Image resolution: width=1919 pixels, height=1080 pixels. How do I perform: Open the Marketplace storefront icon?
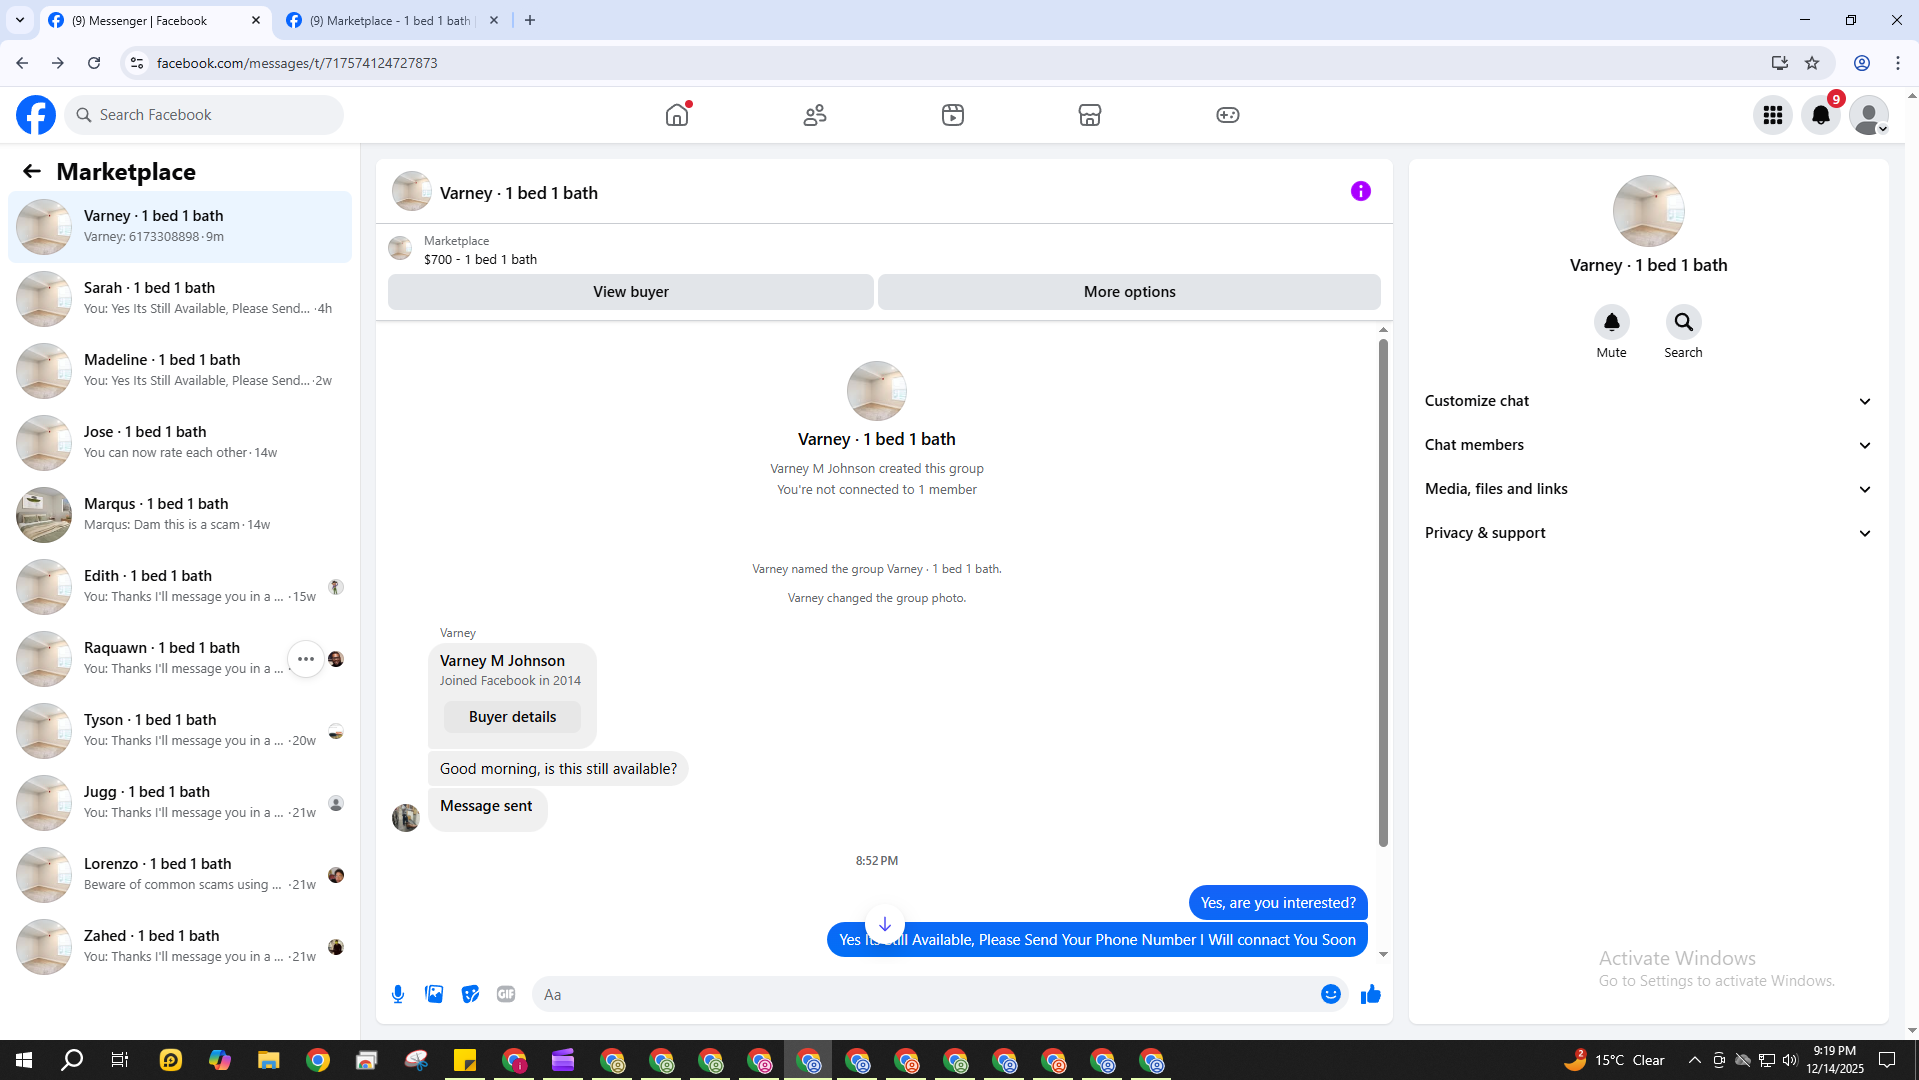(x=1090, y=115)
